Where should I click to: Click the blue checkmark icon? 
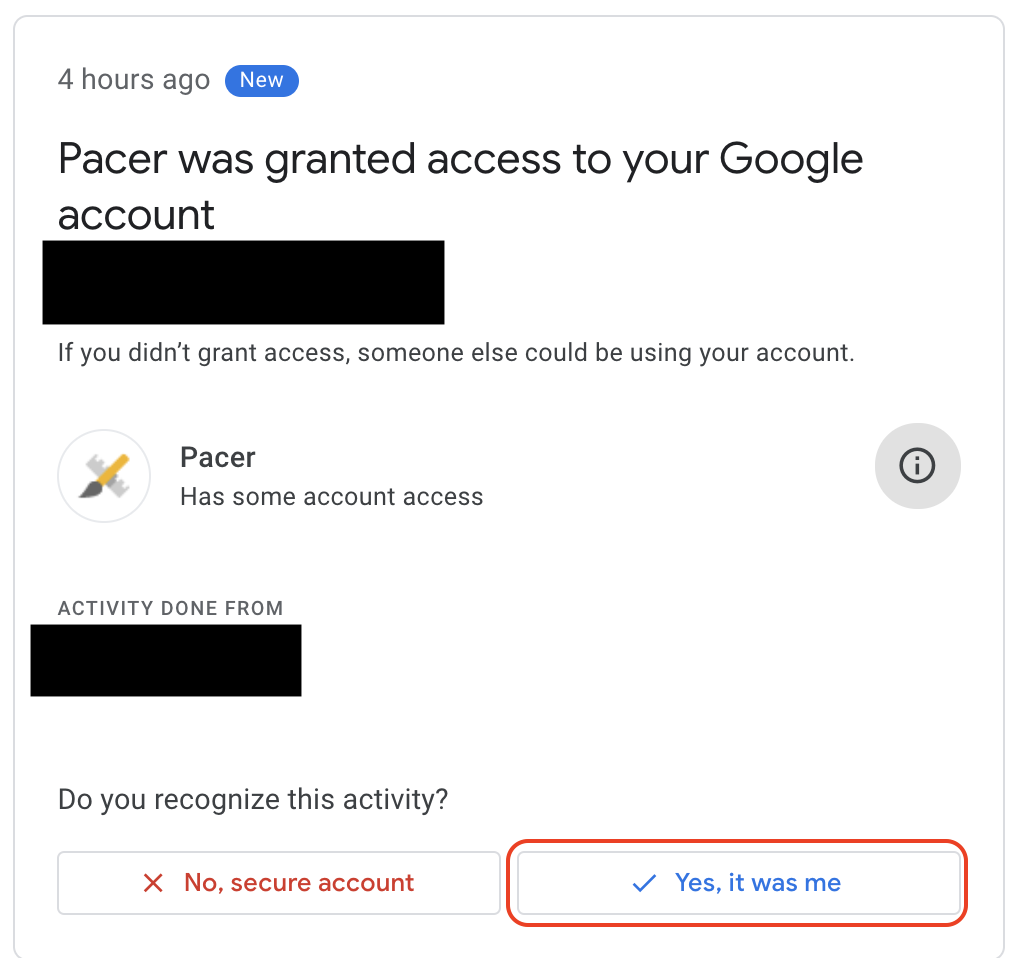644,883
